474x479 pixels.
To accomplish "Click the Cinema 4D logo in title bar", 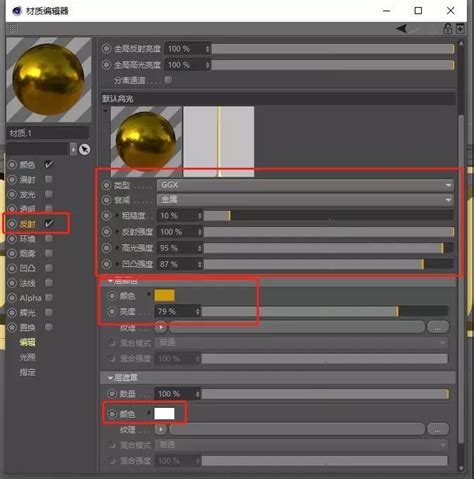I will pyautogui.click(x=17, y=11).
